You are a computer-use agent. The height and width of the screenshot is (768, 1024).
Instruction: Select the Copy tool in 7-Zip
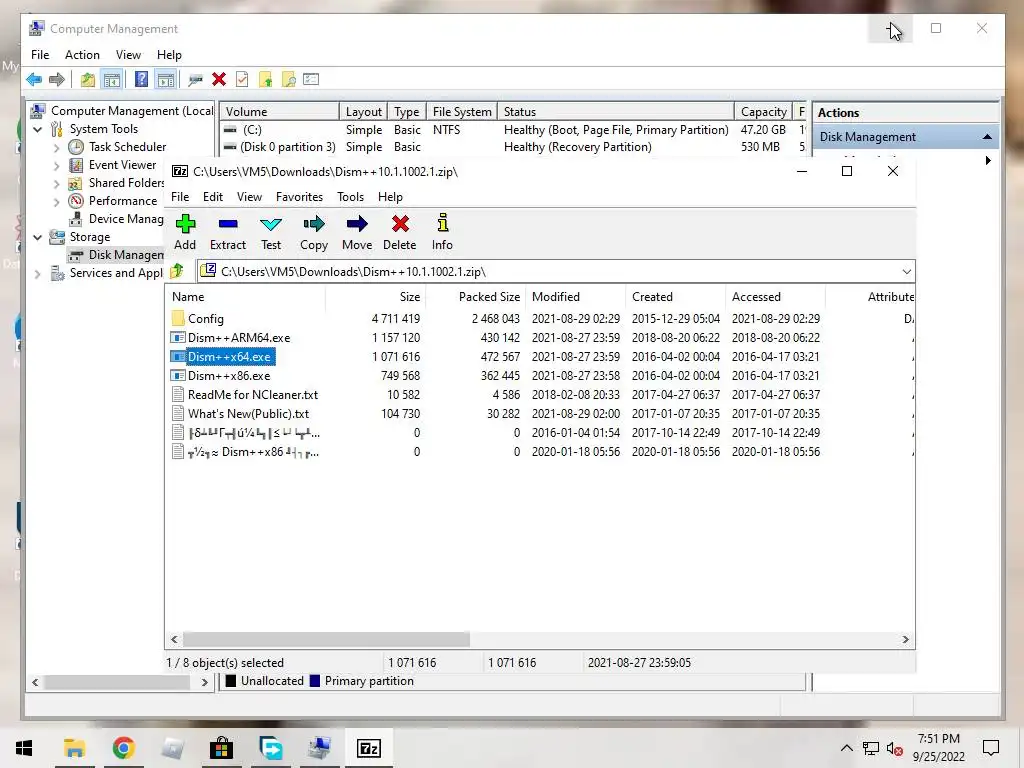[x=313, y=232]
